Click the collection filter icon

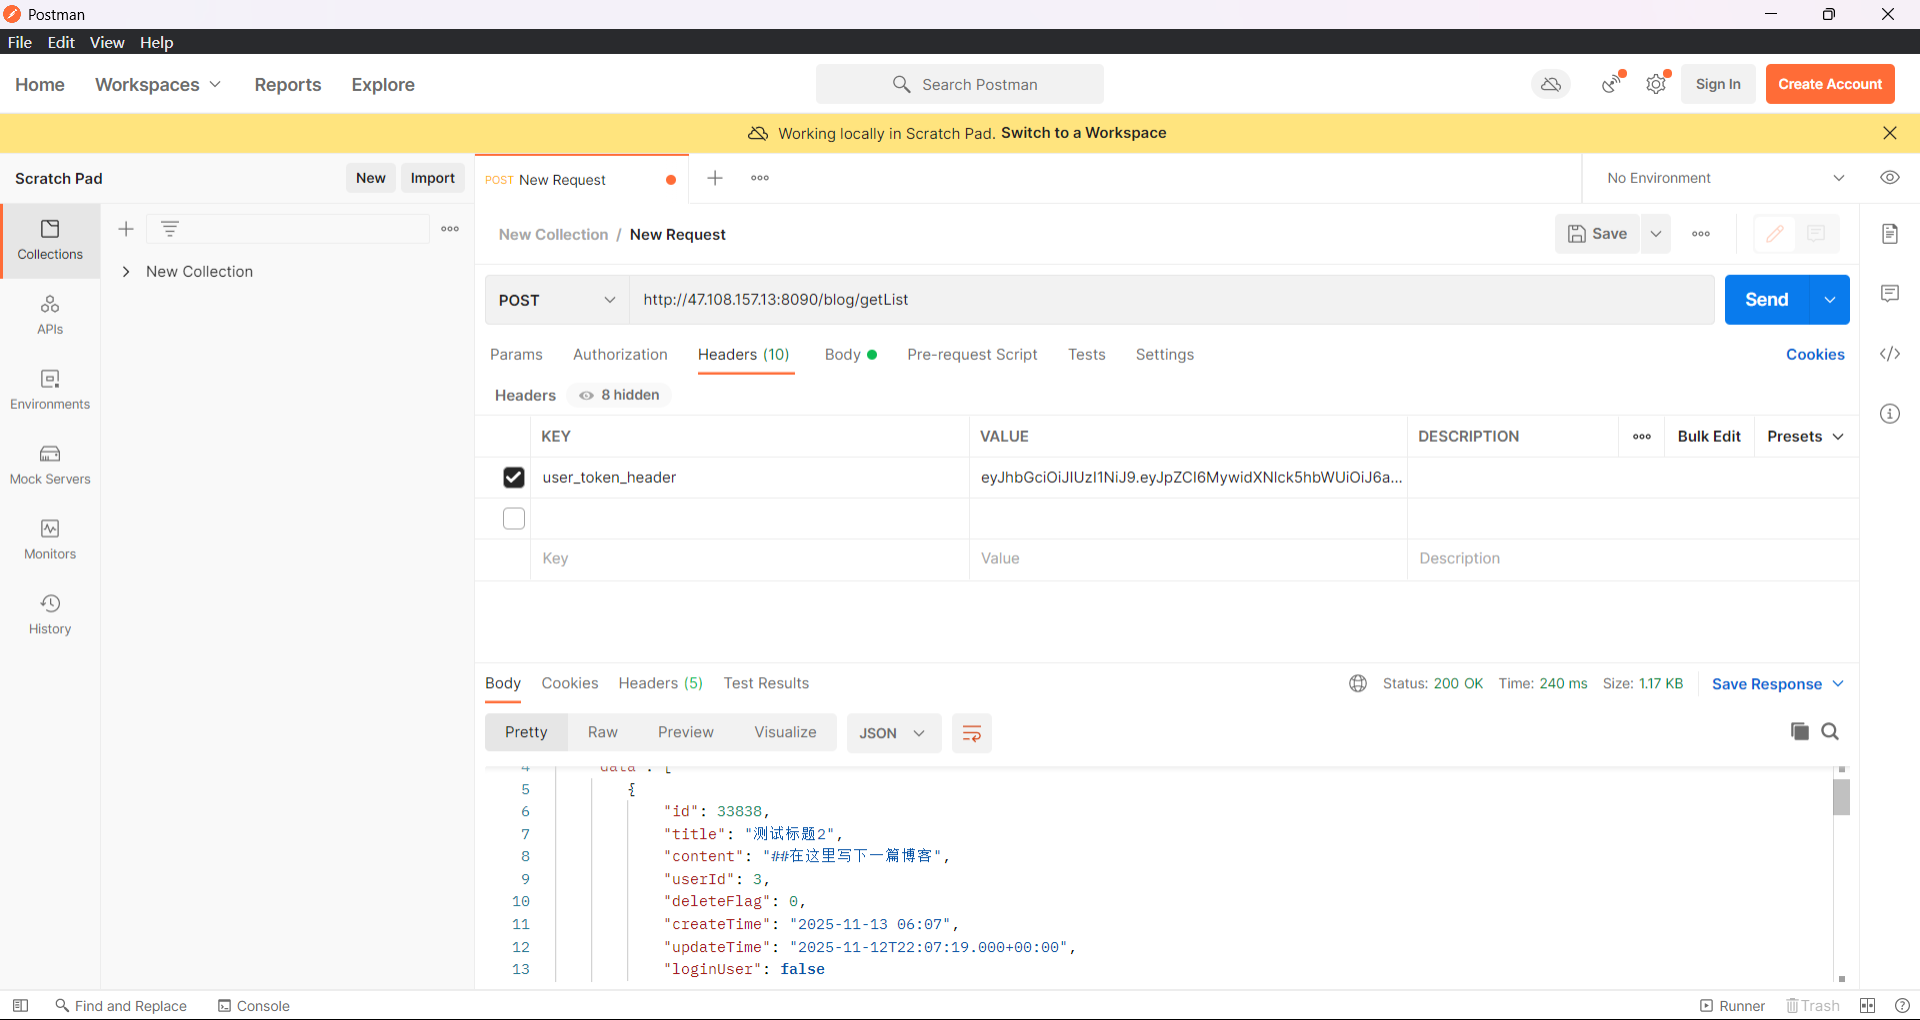(170, 229)
